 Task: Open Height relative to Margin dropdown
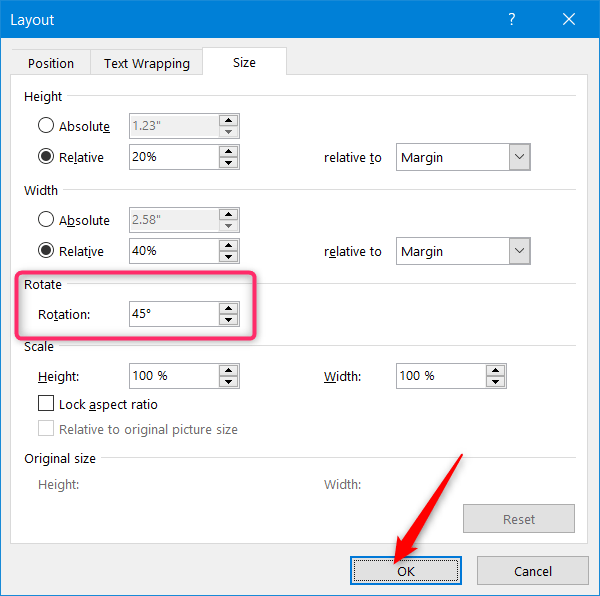point(463,157)
